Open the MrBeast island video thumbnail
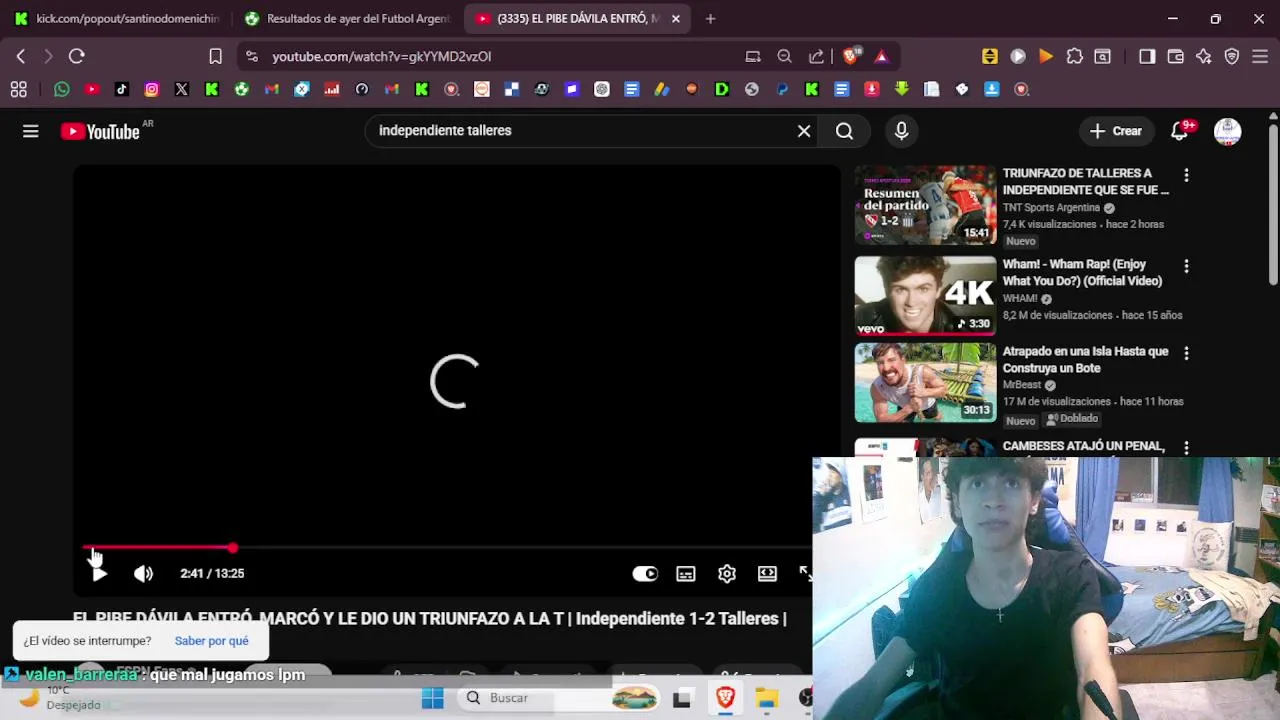The width and height of the screenshot is (1280, 720). [925, 383]
